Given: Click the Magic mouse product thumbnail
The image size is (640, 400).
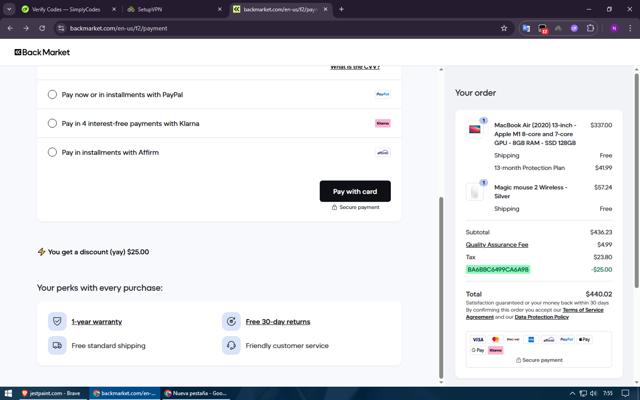Looking at the screenshot, I should click(x=475, y=192).
